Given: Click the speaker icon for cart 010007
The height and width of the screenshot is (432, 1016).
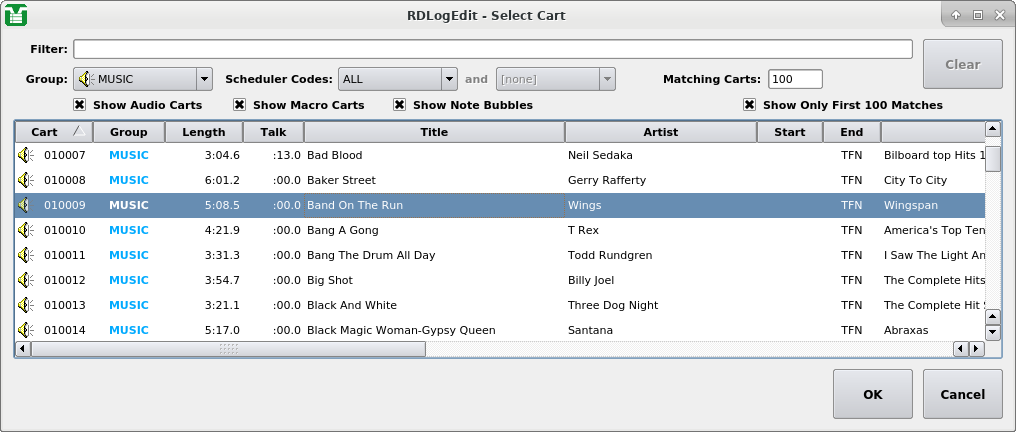Looking at the screenshot, I should point(25,155).
